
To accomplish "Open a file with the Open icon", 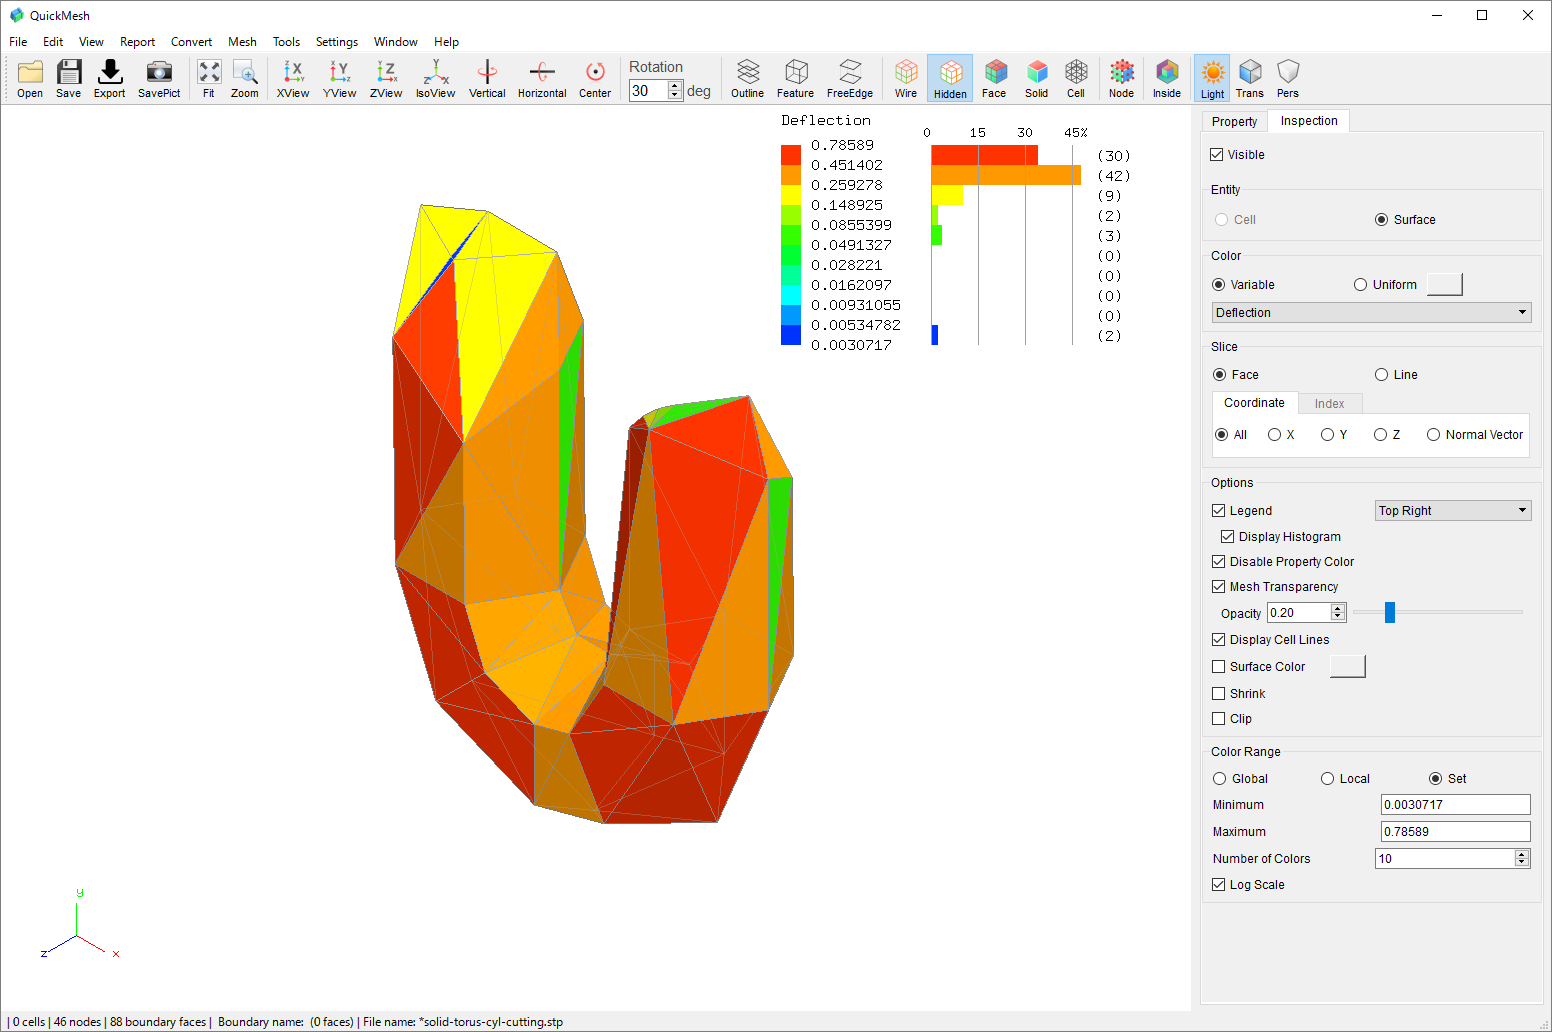I will click(30, 78).
